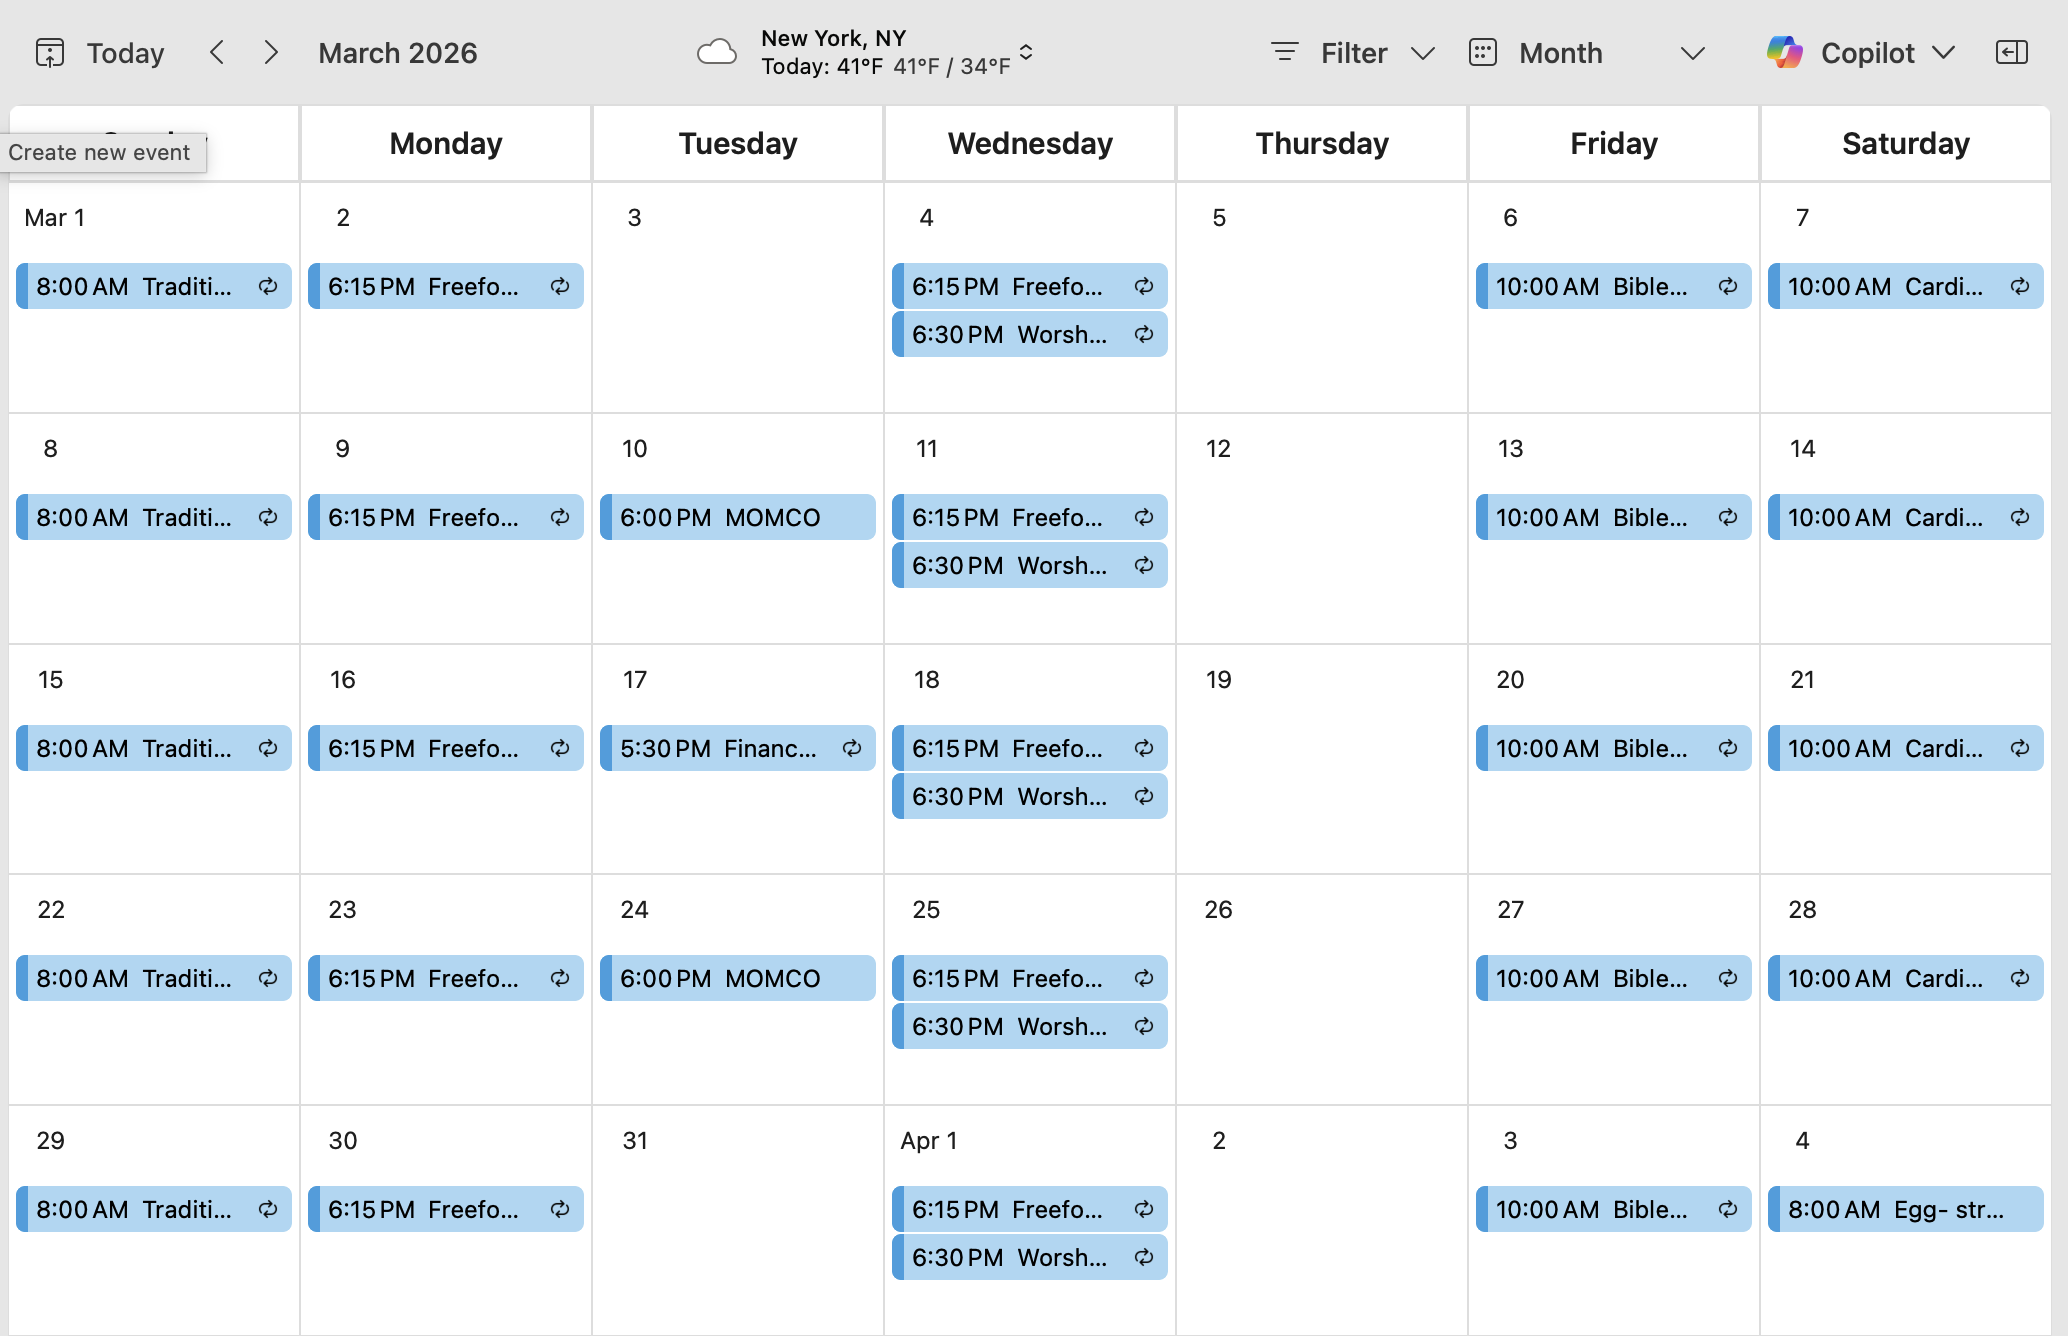Click the Today button label

coord(125,53)
